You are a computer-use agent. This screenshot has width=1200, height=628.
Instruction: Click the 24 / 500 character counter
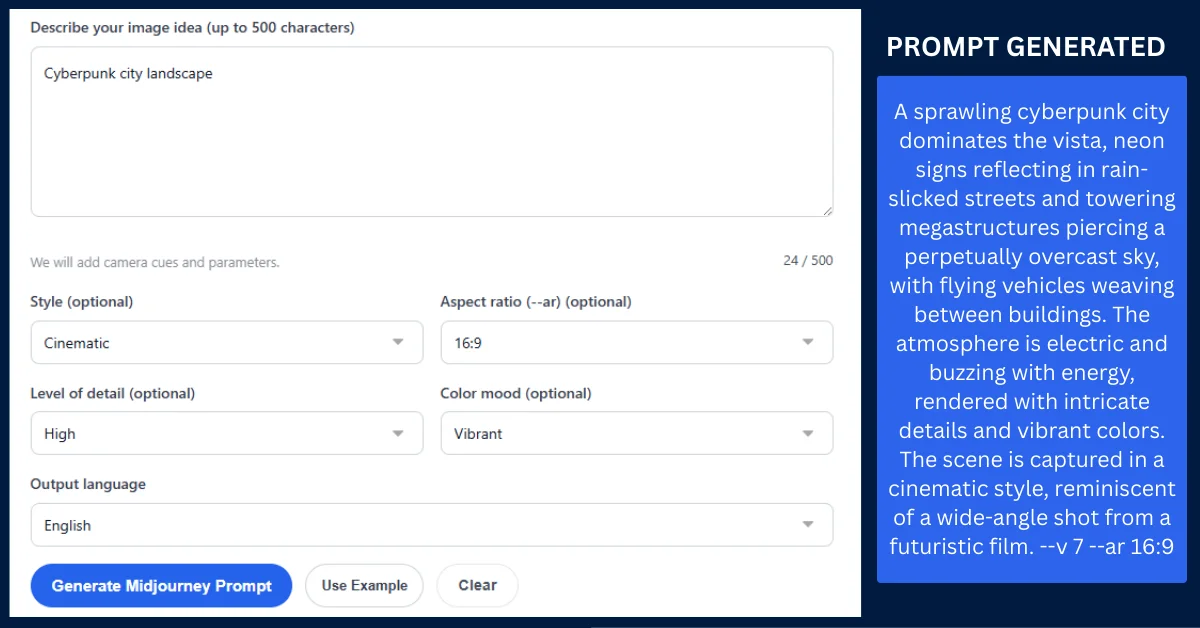[806, 261]
